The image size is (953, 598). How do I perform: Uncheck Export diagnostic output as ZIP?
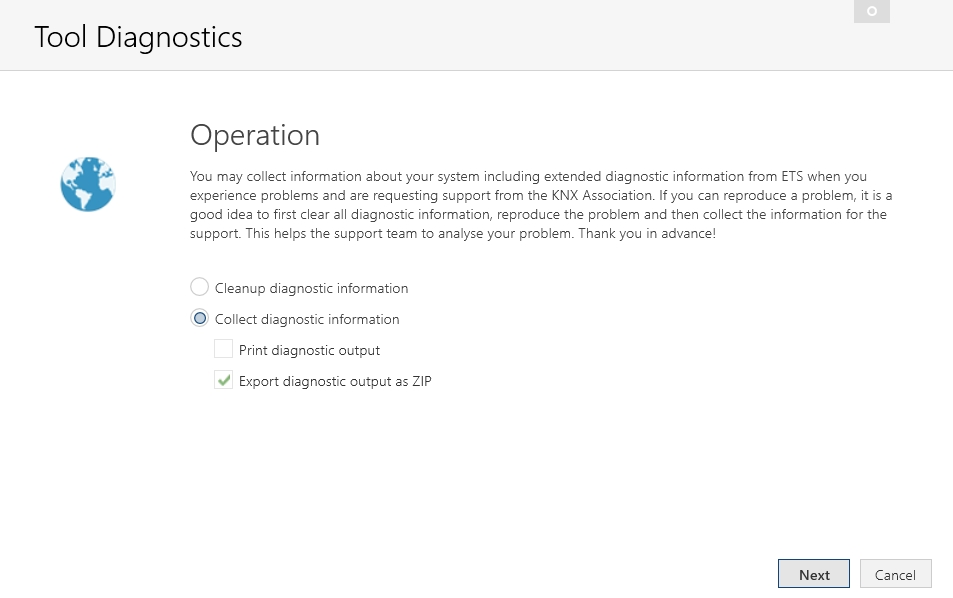tap(223, 380)
